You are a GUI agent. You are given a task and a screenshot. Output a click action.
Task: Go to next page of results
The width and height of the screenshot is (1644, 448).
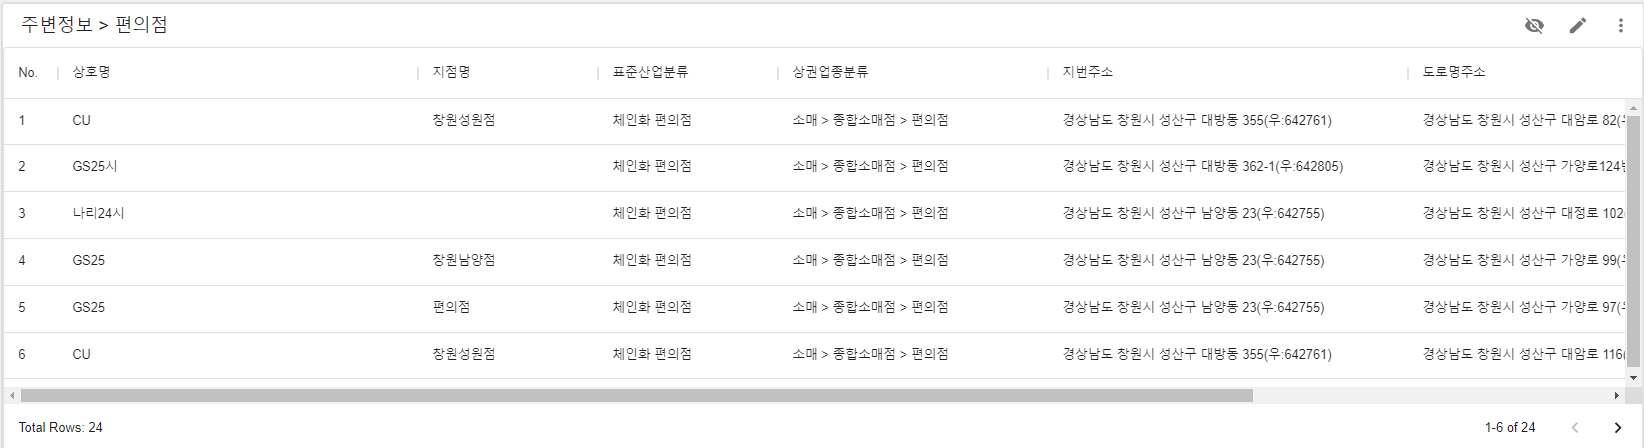1617,427
